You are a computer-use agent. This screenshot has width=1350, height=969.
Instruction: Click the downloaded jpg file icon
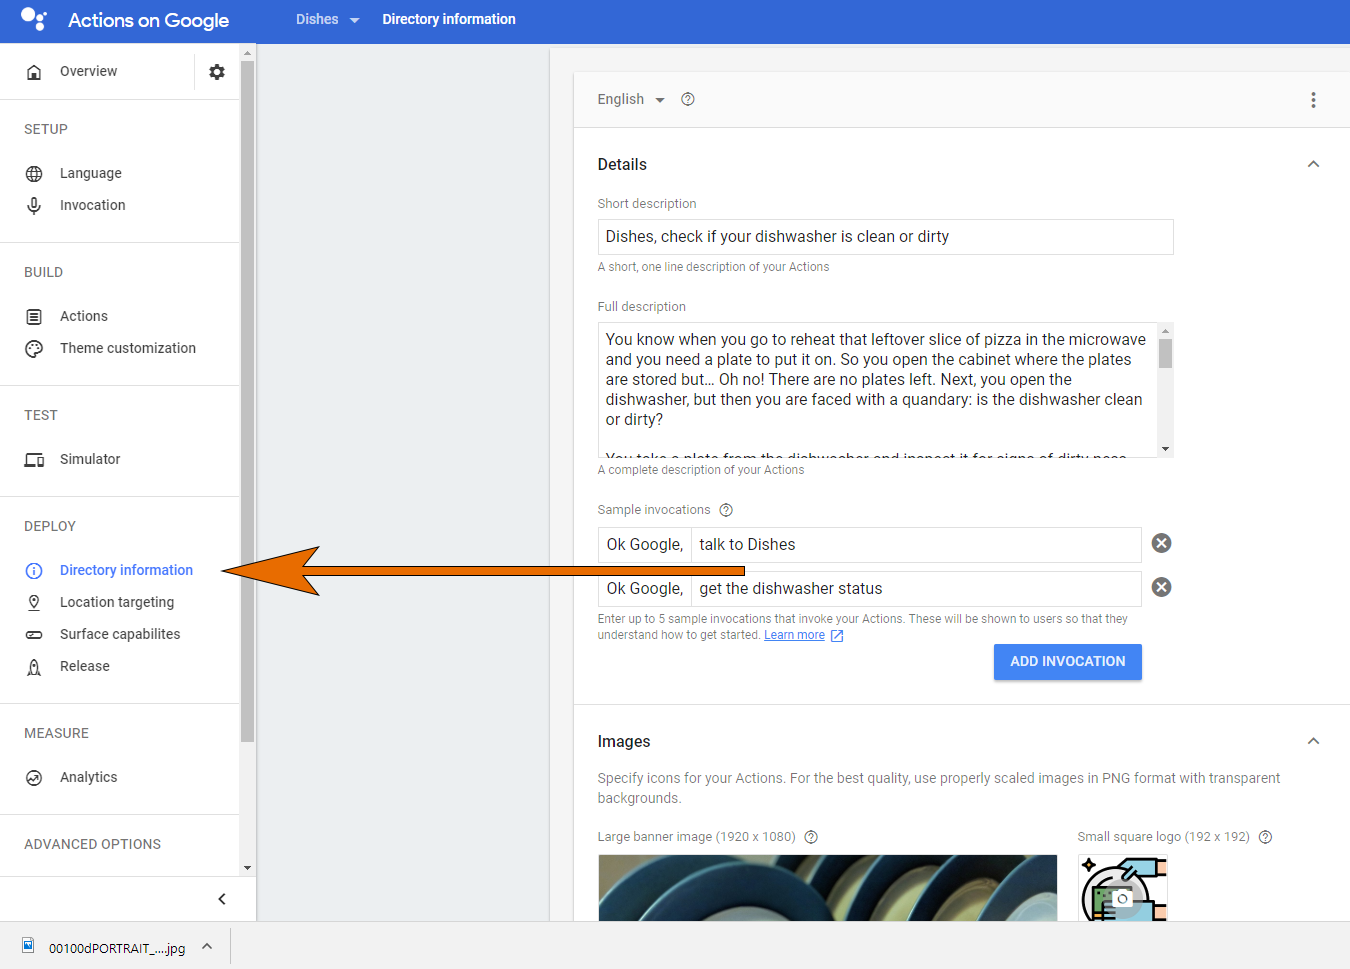pos(28,946)
